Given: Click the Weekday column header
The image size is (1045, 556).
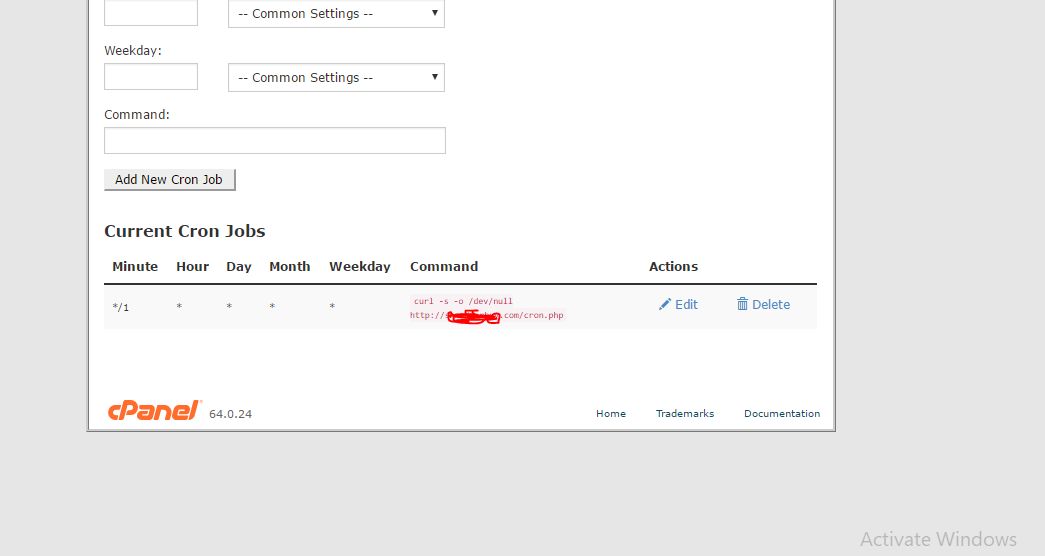Looking at the screenshot, I should click(360, 267).
